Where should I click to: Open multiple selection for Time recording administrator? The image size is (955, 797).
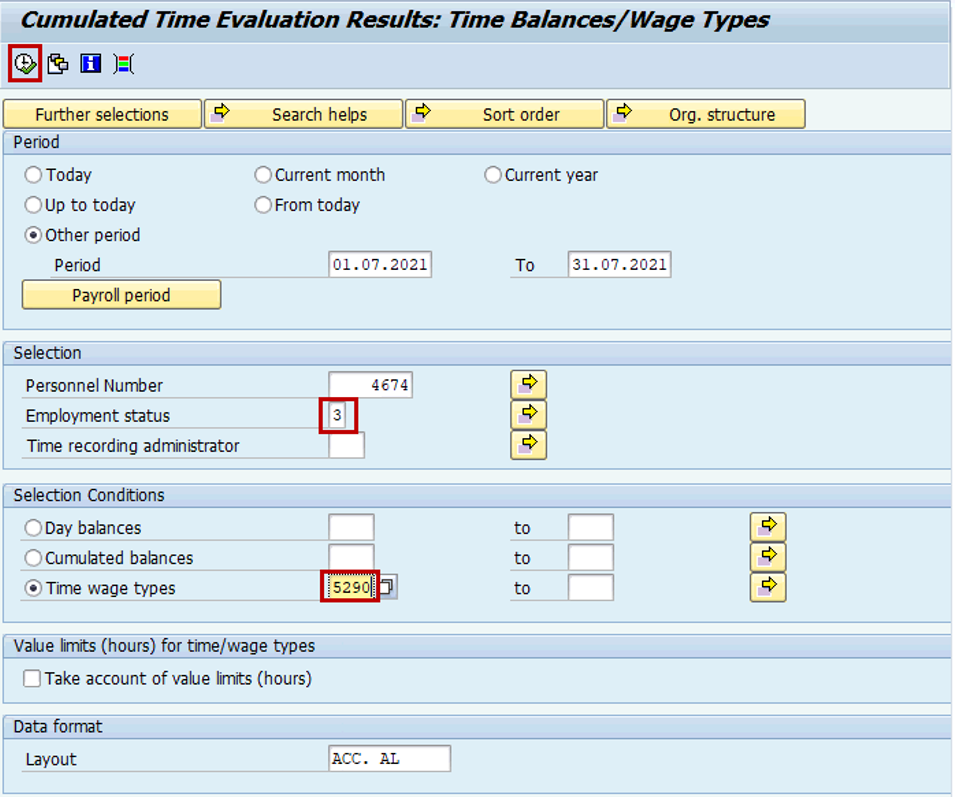coord(528,444)
